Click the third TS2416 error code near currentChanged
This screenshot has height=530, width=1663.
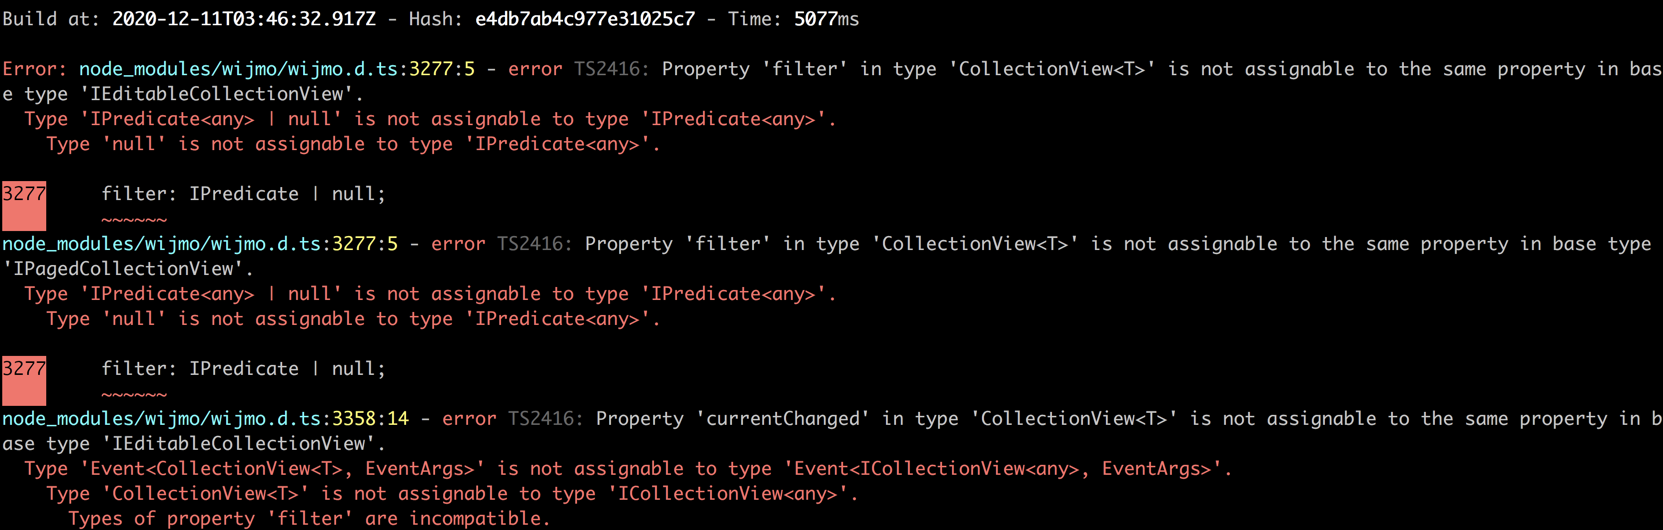[x=546, y=419]
